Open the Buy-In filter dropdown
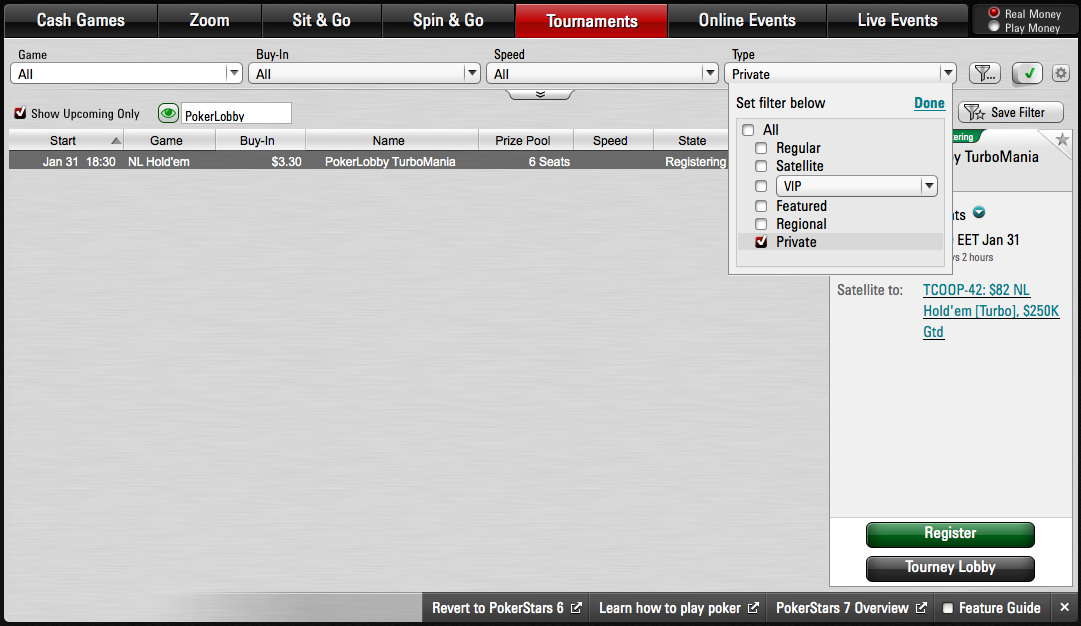The width and height of the screenshot is (1081, 626). coord(364,73)
